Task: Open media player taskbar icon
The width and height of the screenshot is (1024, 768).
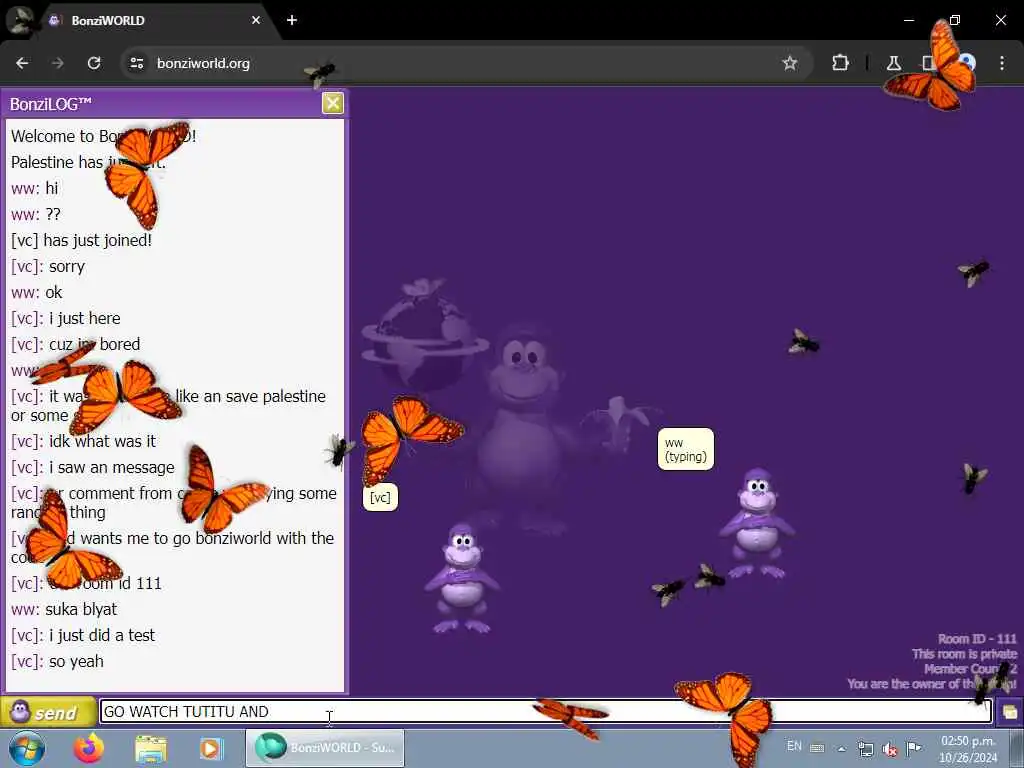Action: (x=211, y=748)
